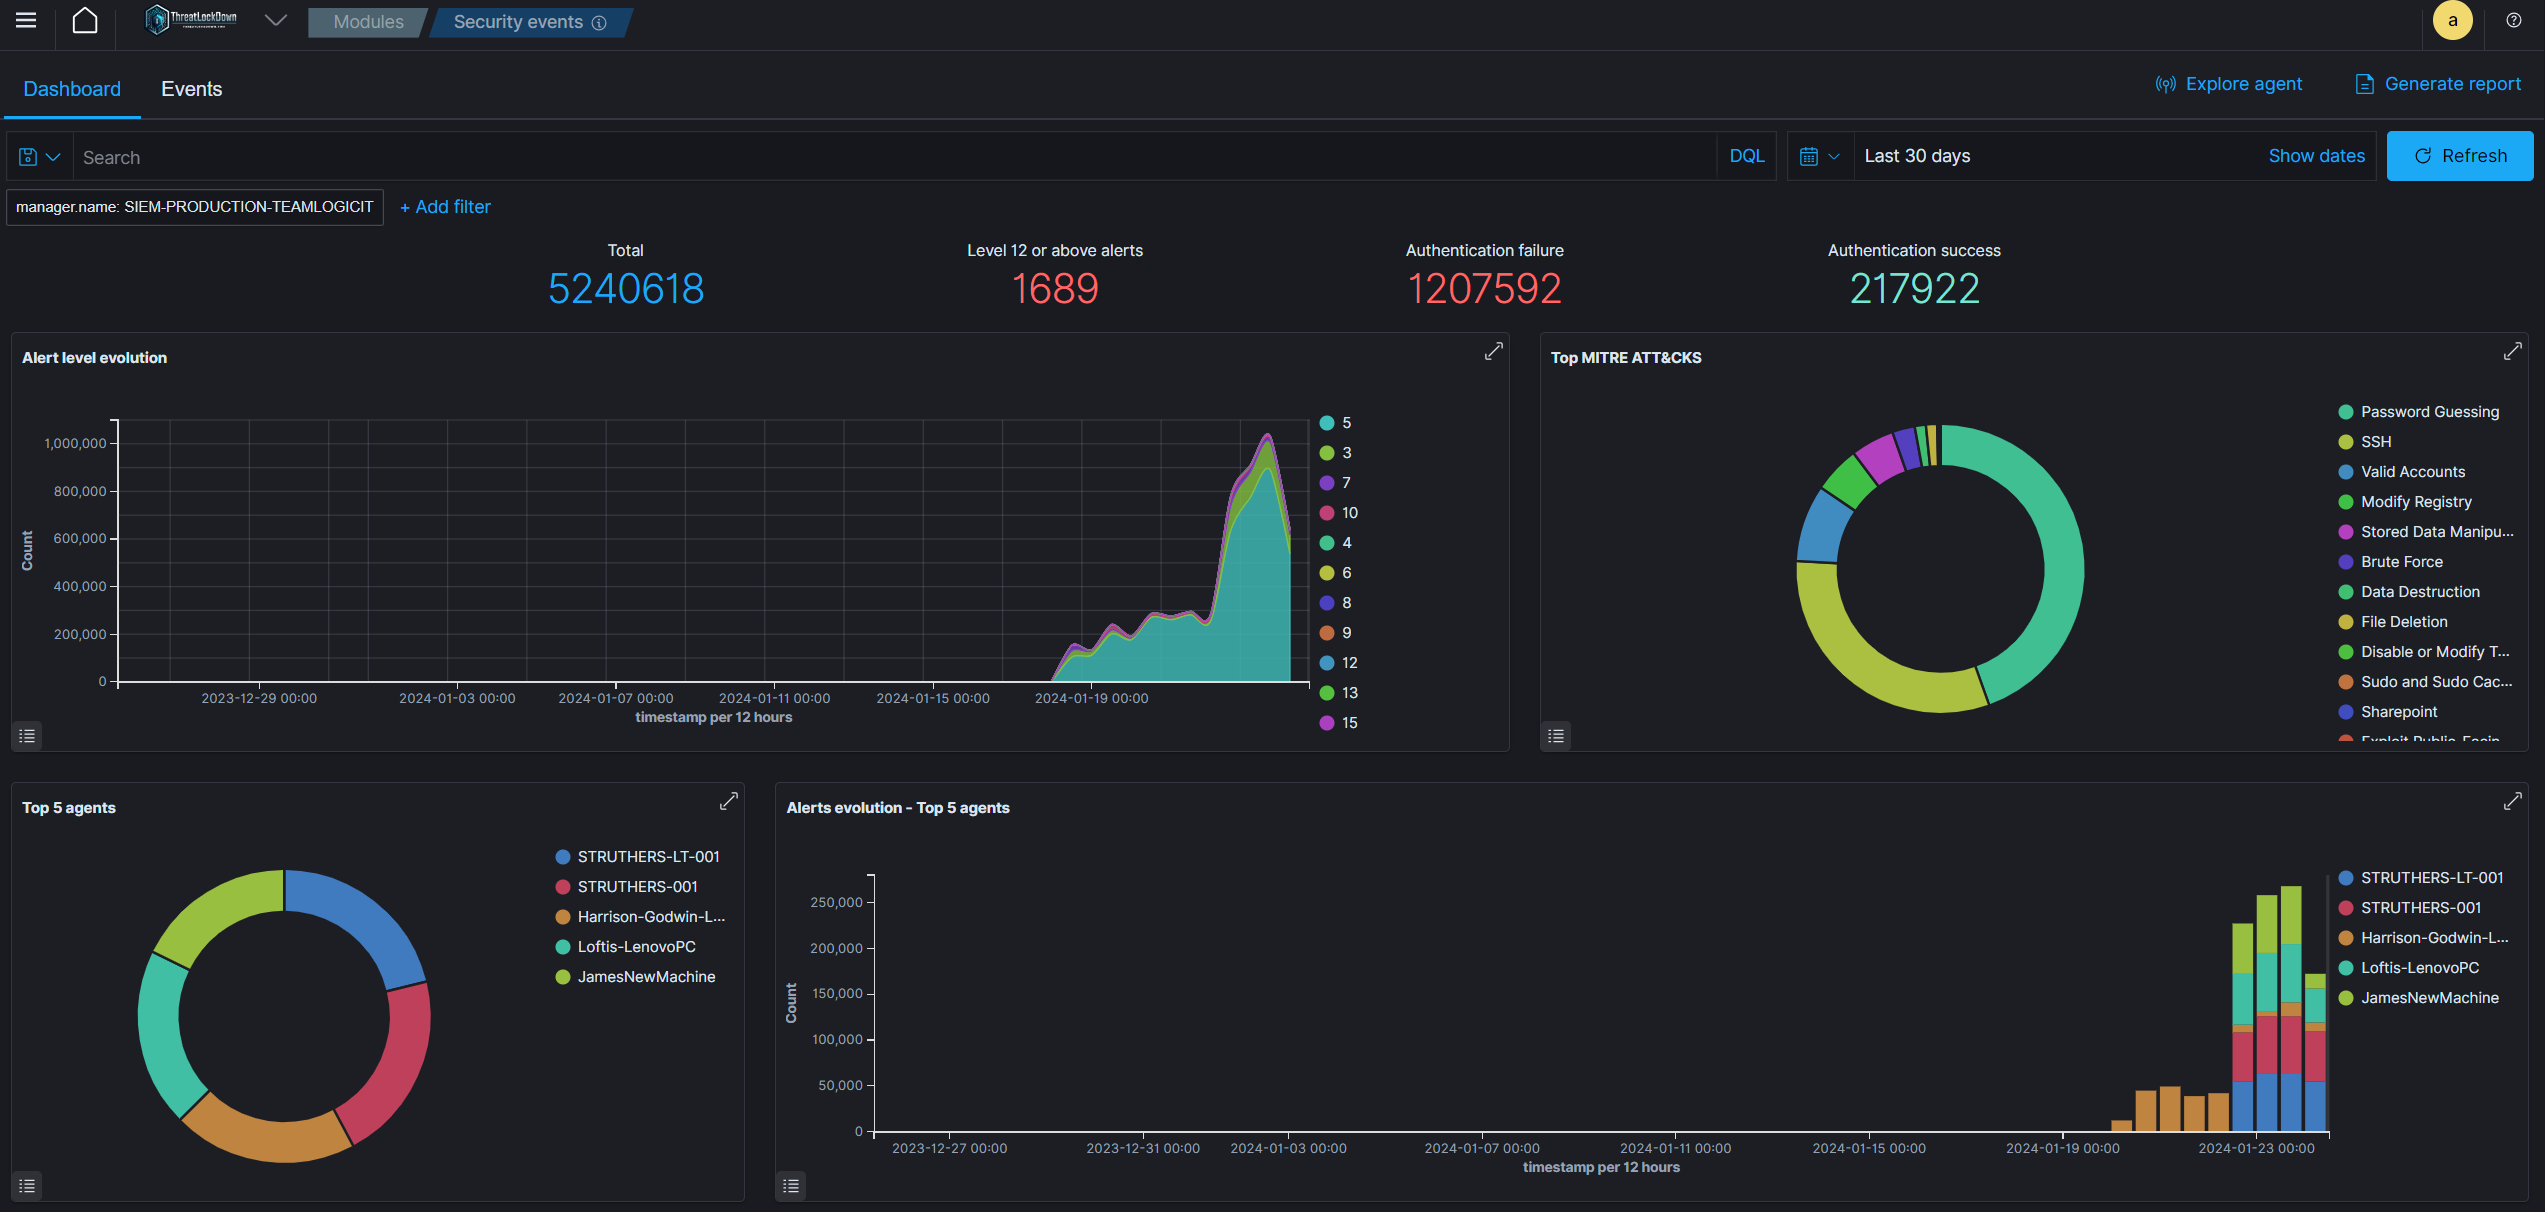Toggle Password Guessing legend entry
Screen dimensions: 2545x1212
point(2419,412)
